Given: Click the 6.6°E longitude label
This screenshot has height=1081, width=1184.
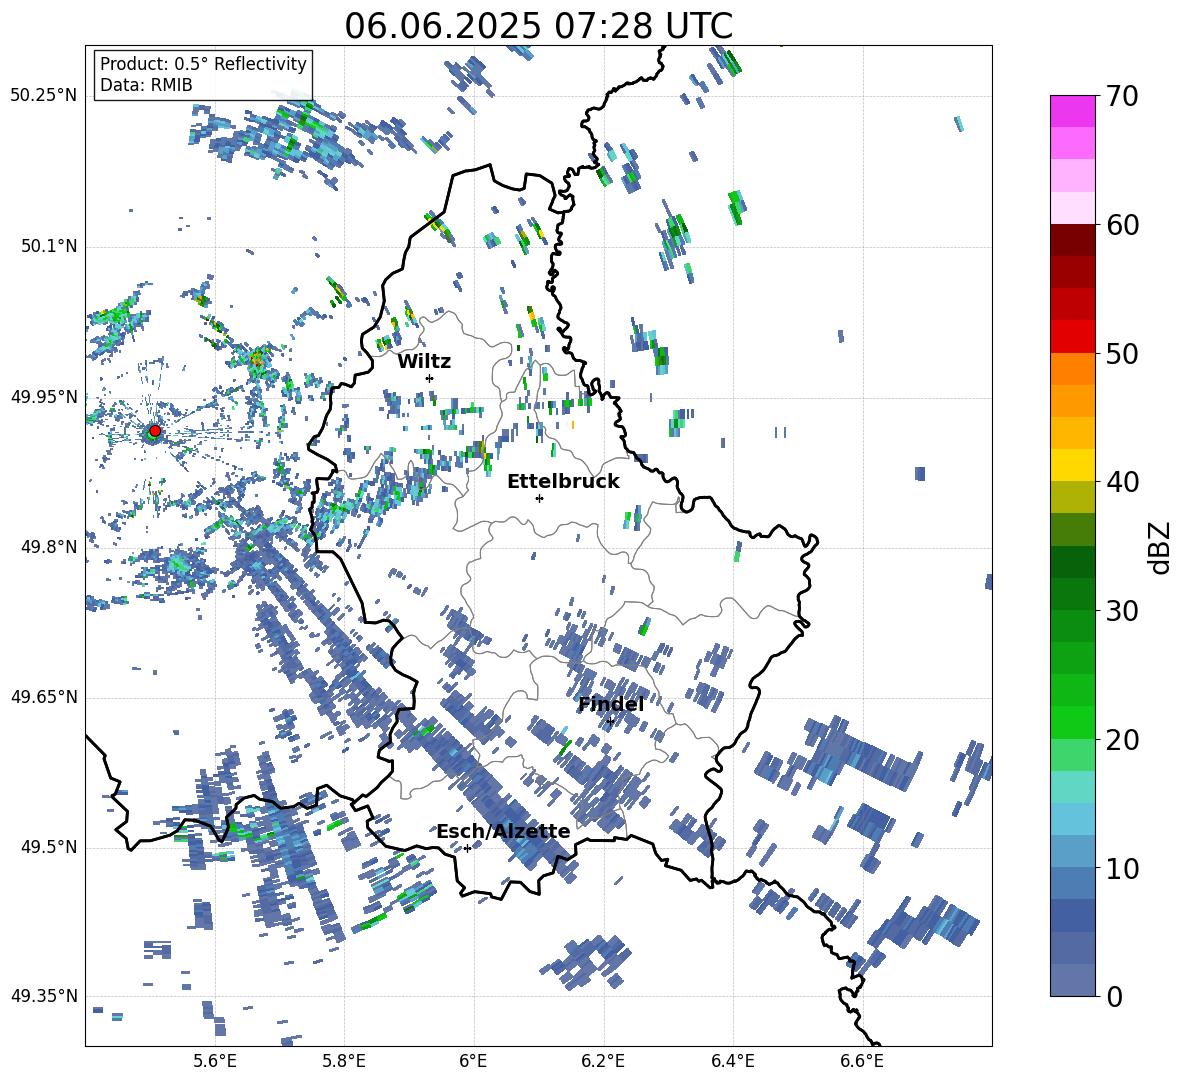Looking at the screenshot, I should [x=862, y=1061].
